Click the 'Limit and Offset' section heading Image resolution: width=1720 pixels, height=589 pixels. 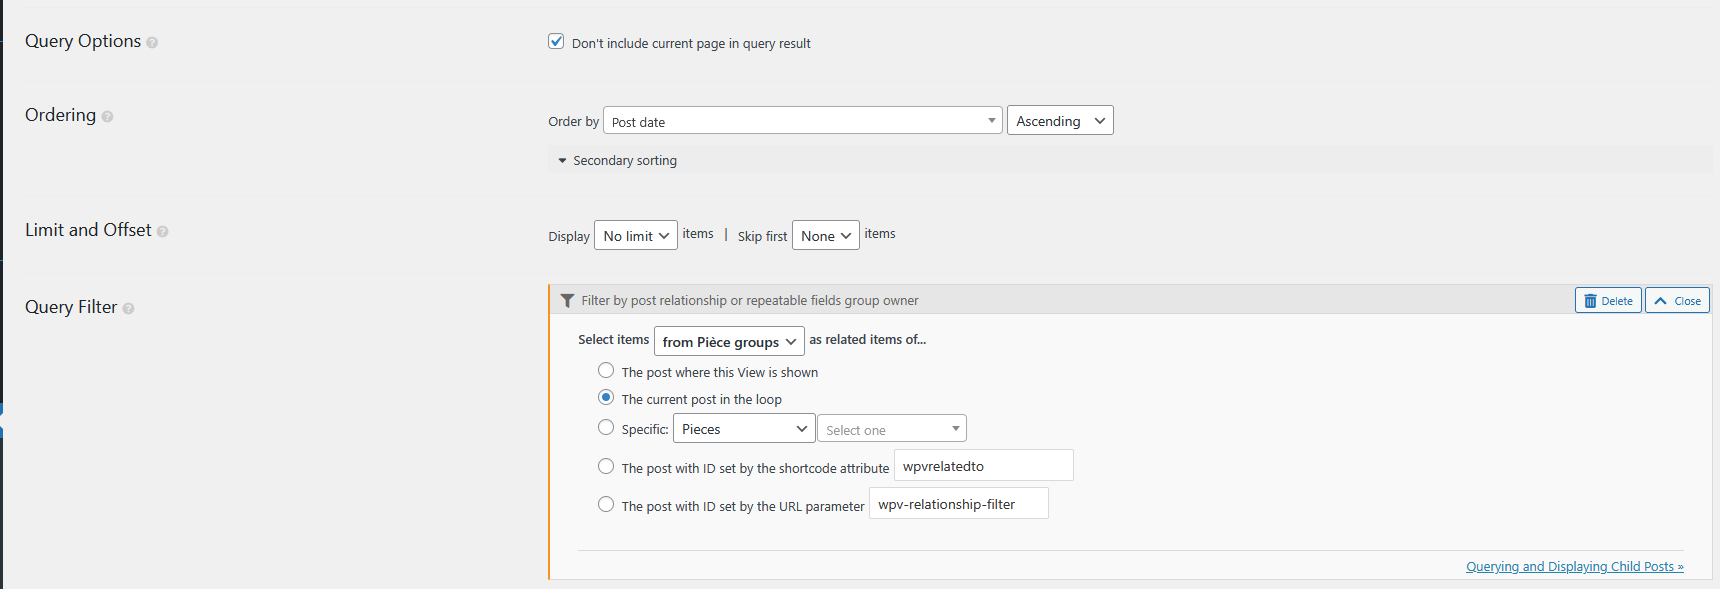click(88, 230)
